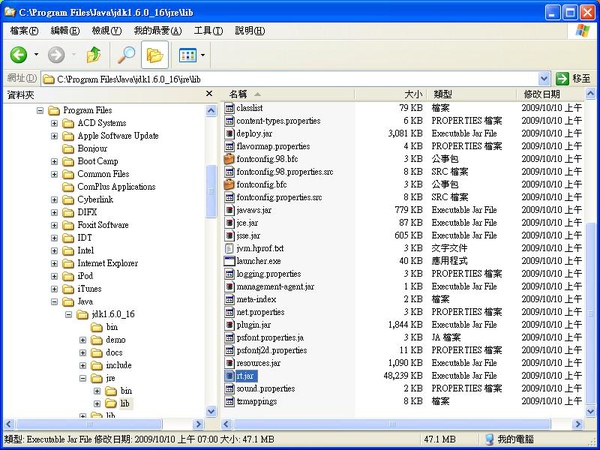Open the 檔案(F) menu

click(24, 31)
